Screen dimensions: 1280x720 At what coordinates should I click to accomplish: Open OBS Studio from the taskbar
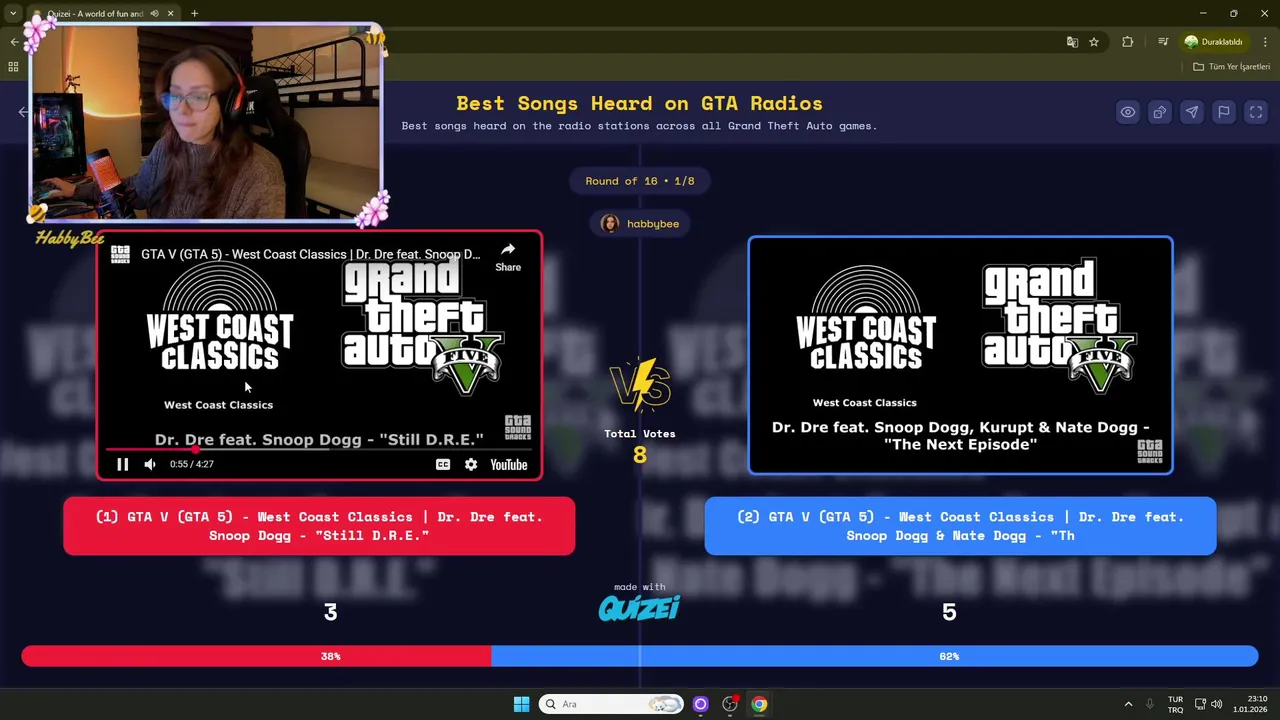point(730,704)
